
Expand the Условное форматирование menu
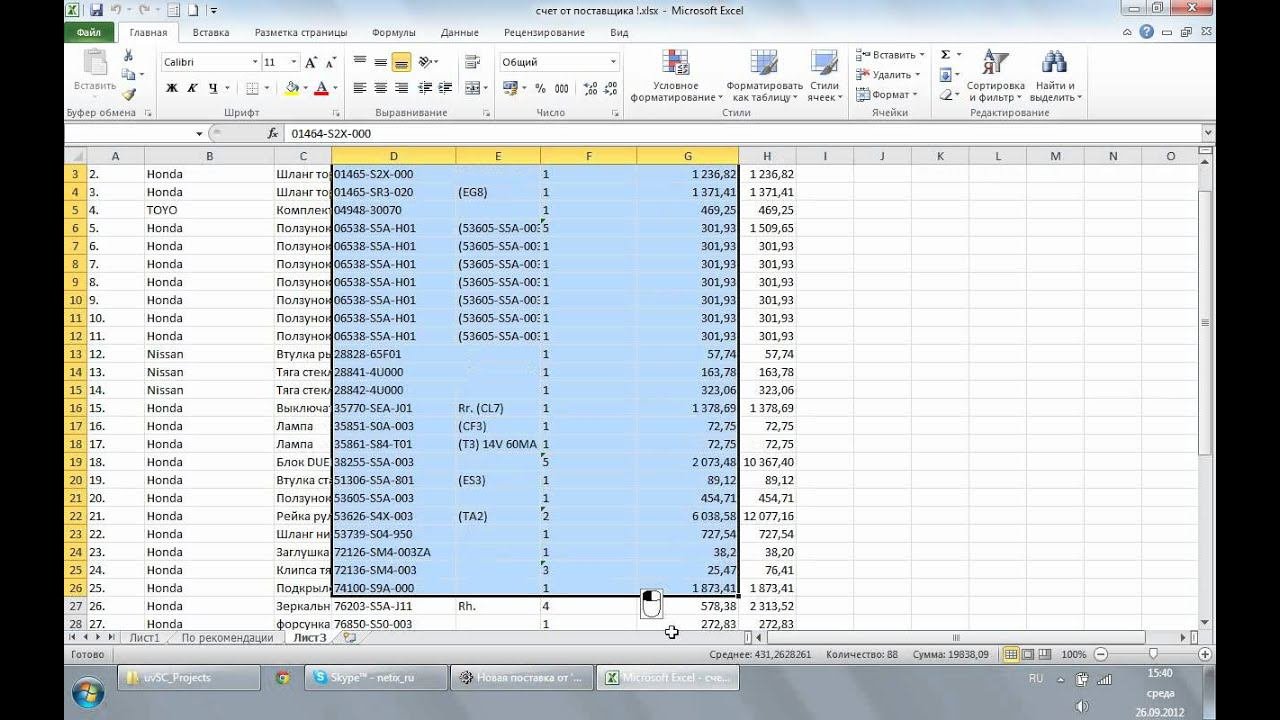(676, 75)
